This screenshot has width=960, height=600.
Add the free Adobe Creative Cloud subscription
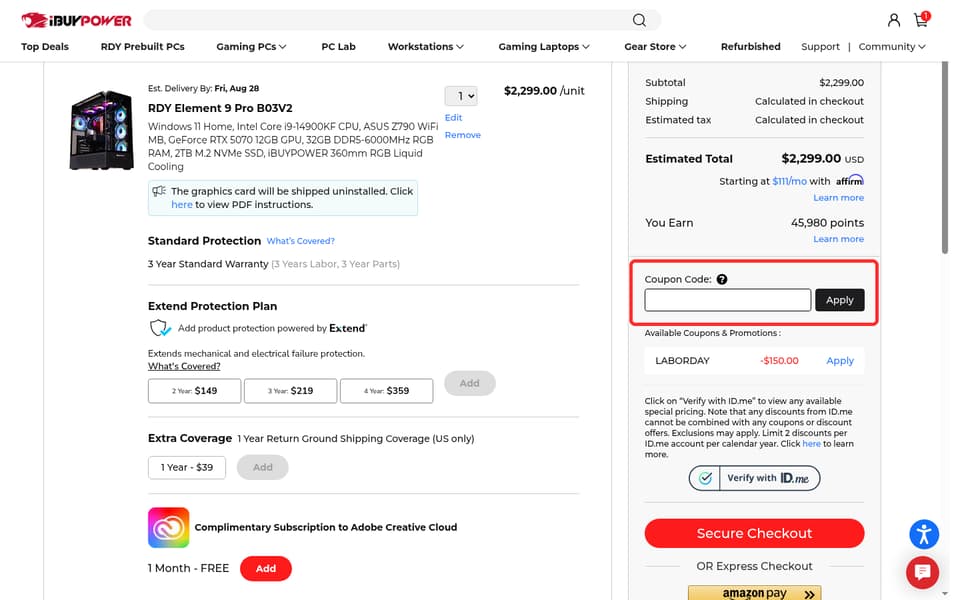click(266, 568)
